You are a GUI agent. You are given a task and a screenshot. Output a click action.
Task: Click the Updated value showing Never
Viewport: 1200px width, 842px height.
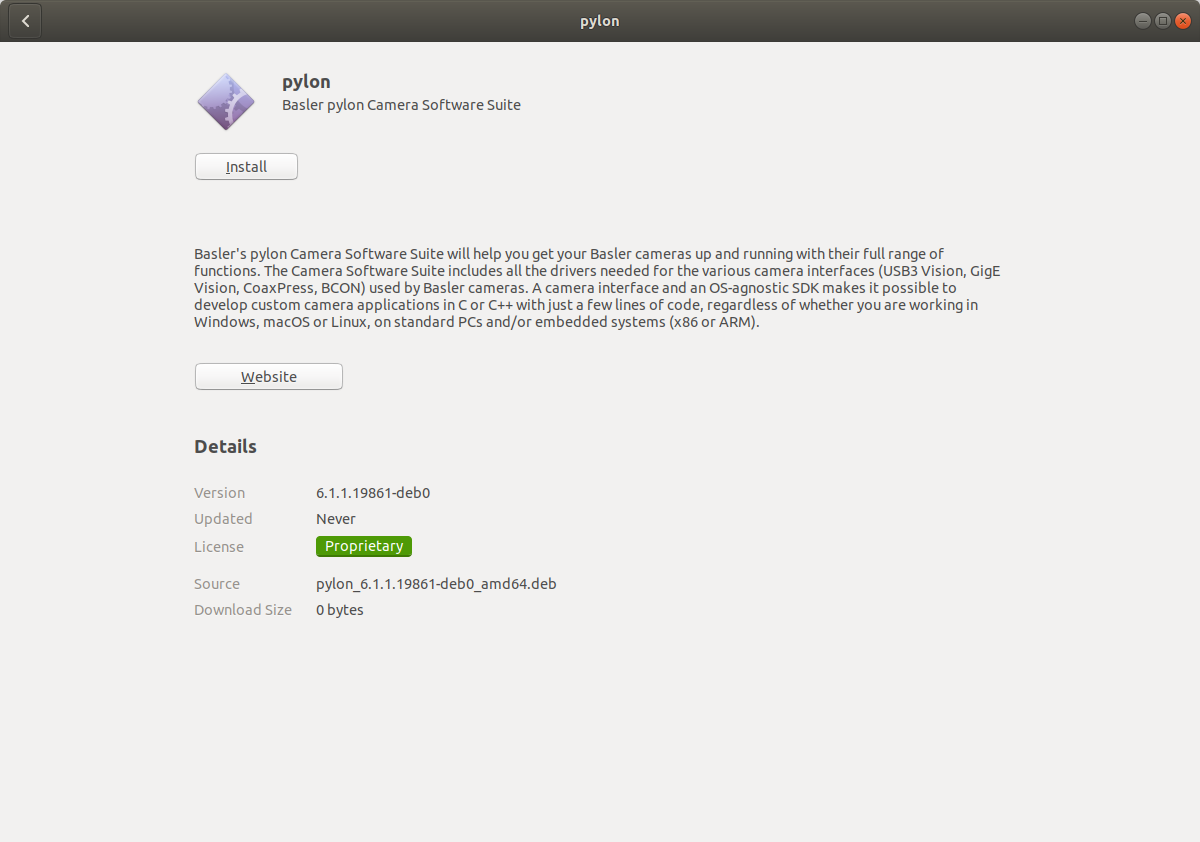[x=336, y=518]
